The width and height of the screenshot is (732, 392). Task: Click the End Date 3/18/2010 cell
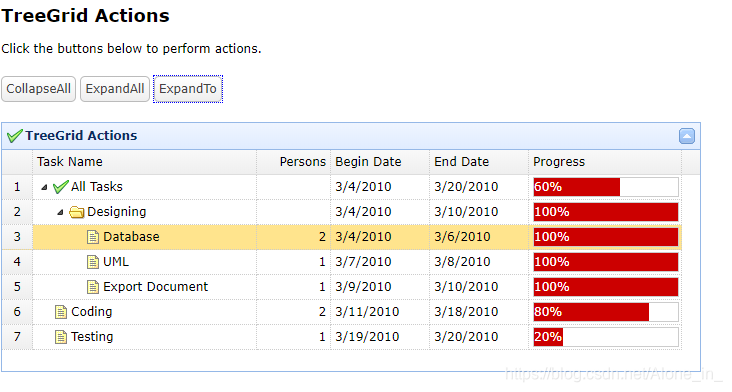tap(479, 312)
